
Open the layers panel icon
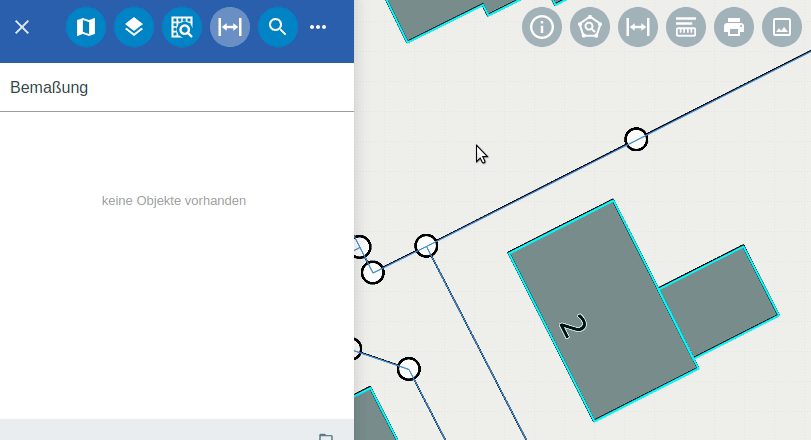pos(134,27)
